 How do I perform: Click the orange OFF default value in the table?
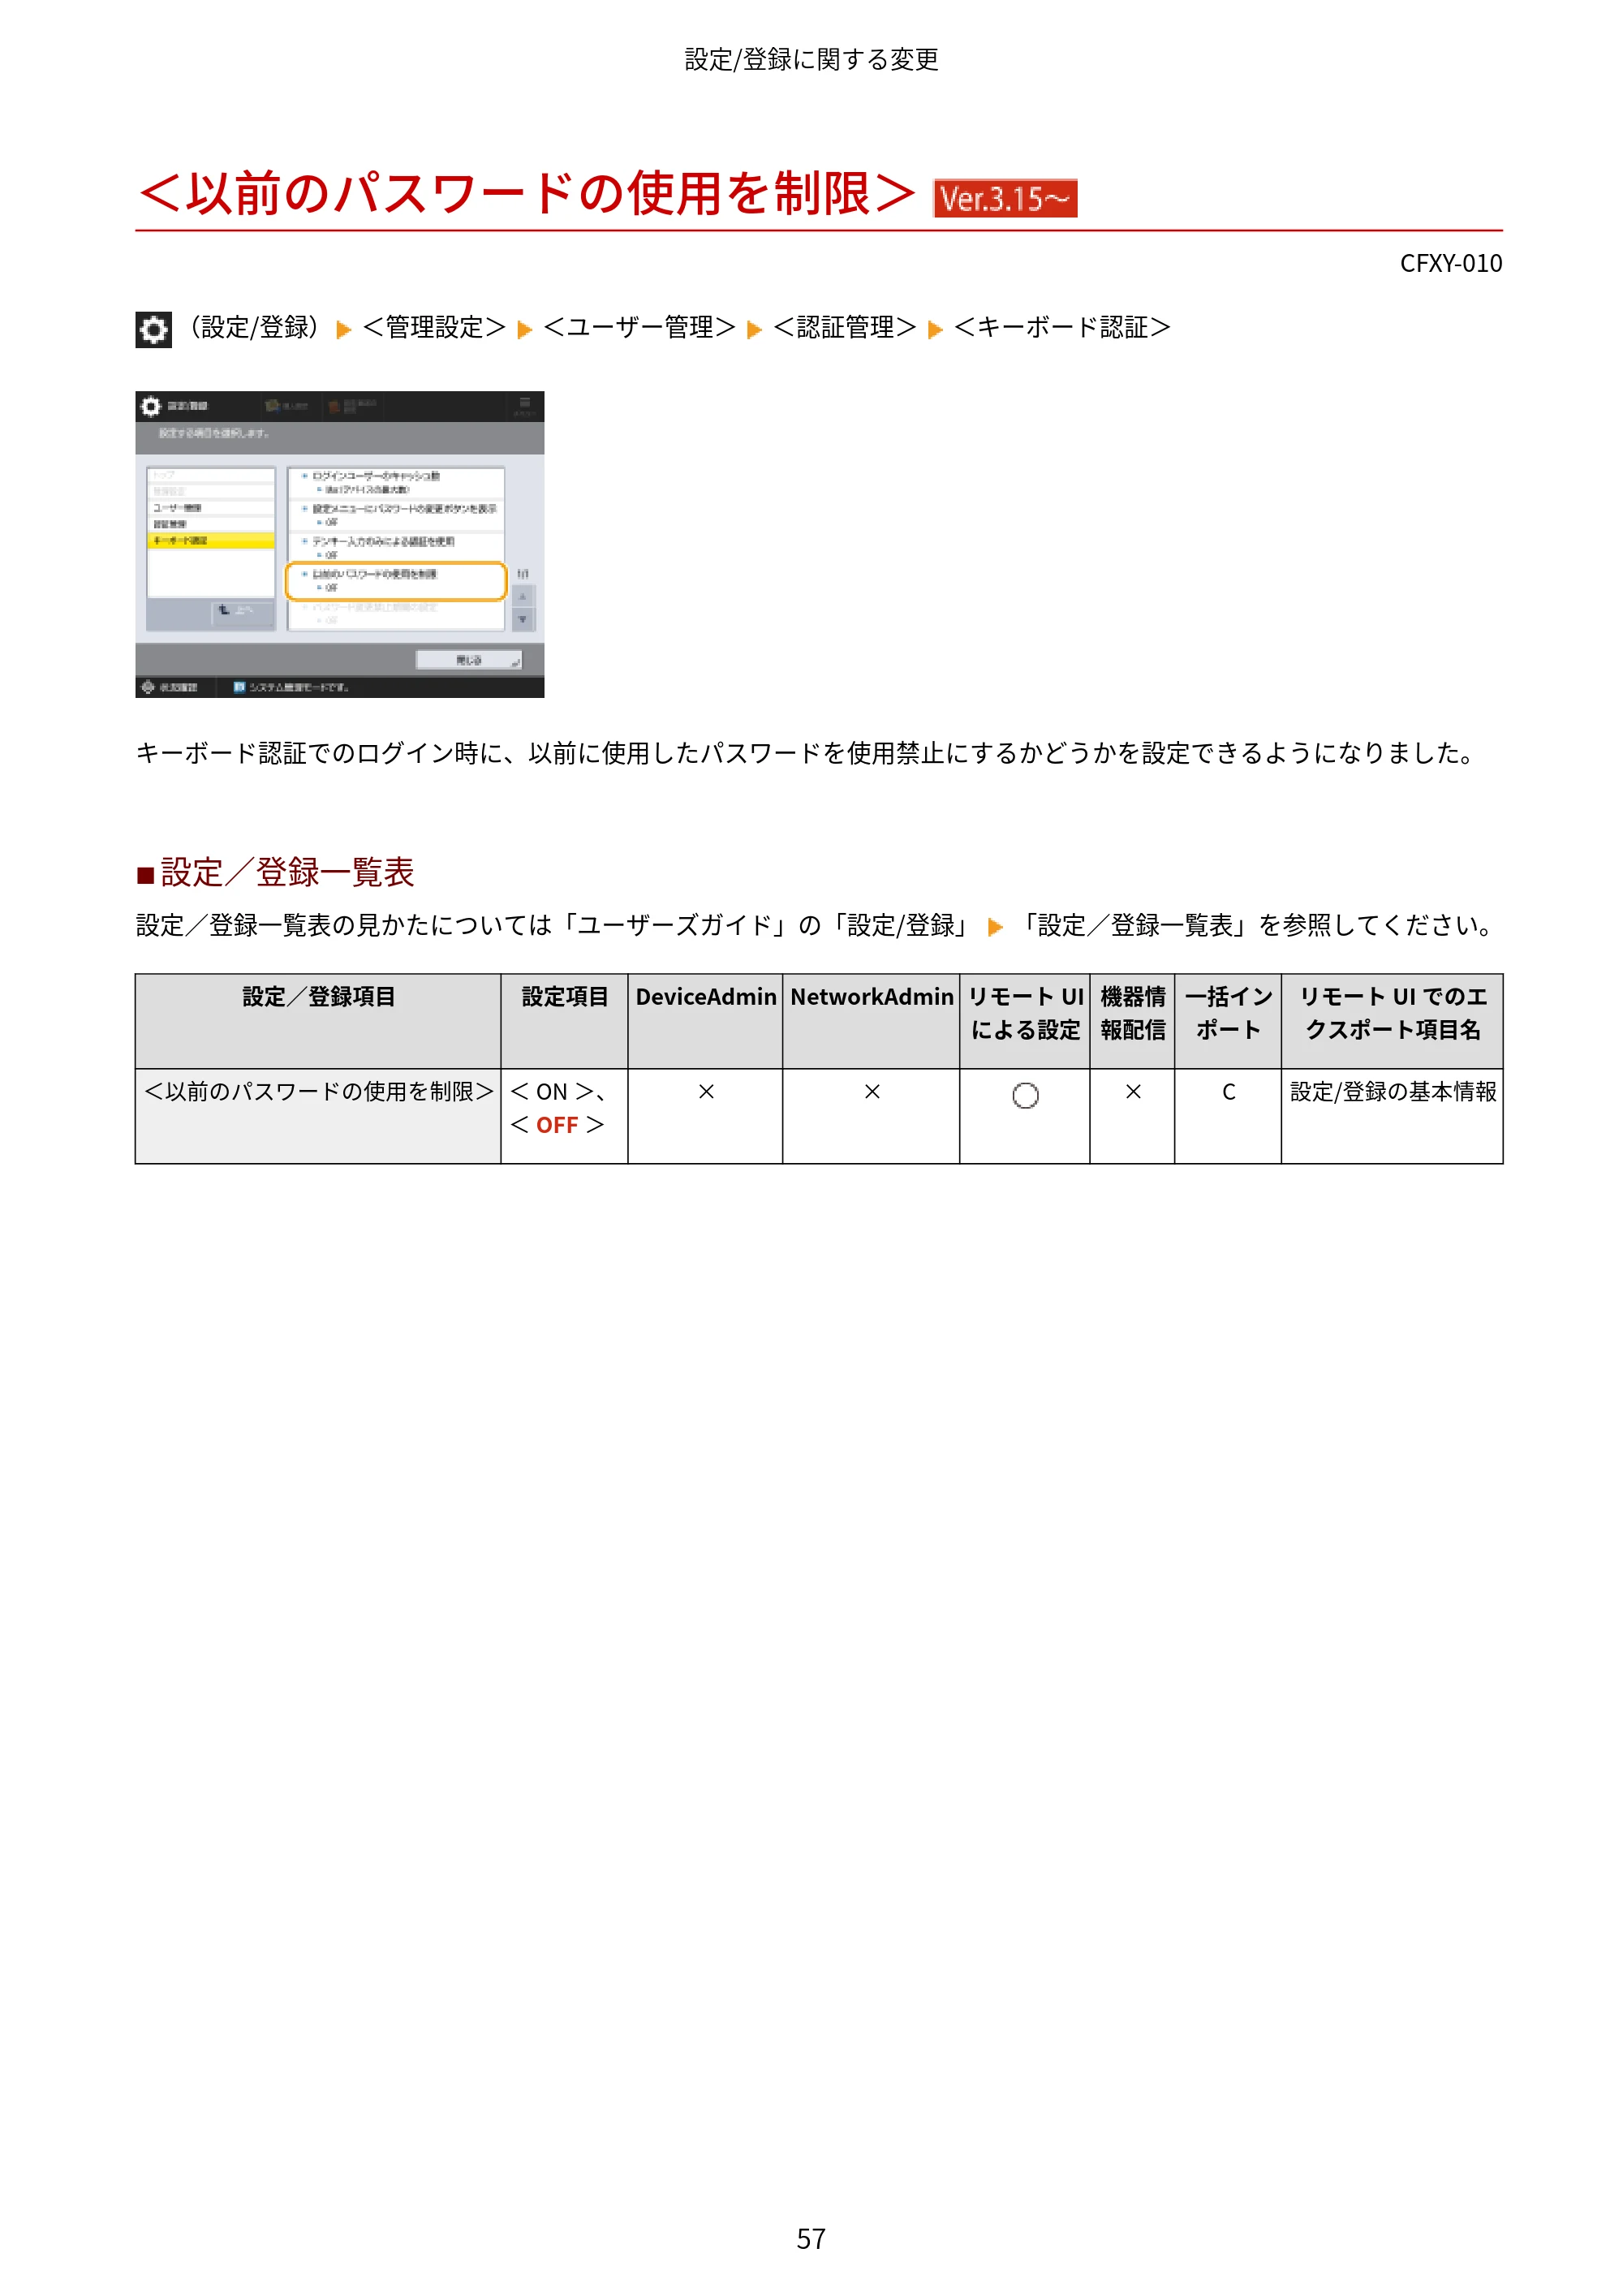click(x=557, y=1126)
